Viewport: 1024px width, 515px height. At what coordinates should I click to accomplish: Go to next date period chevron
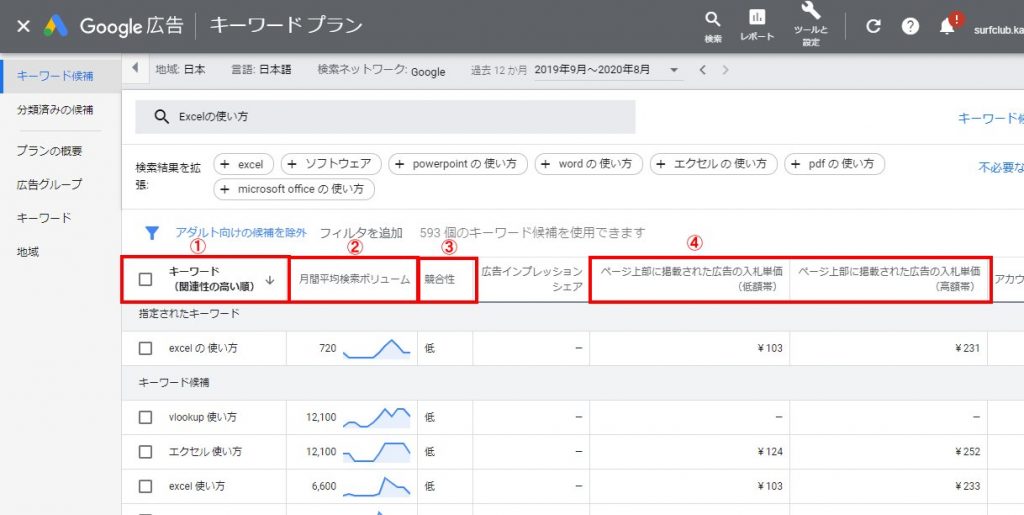tap(725, 70)
